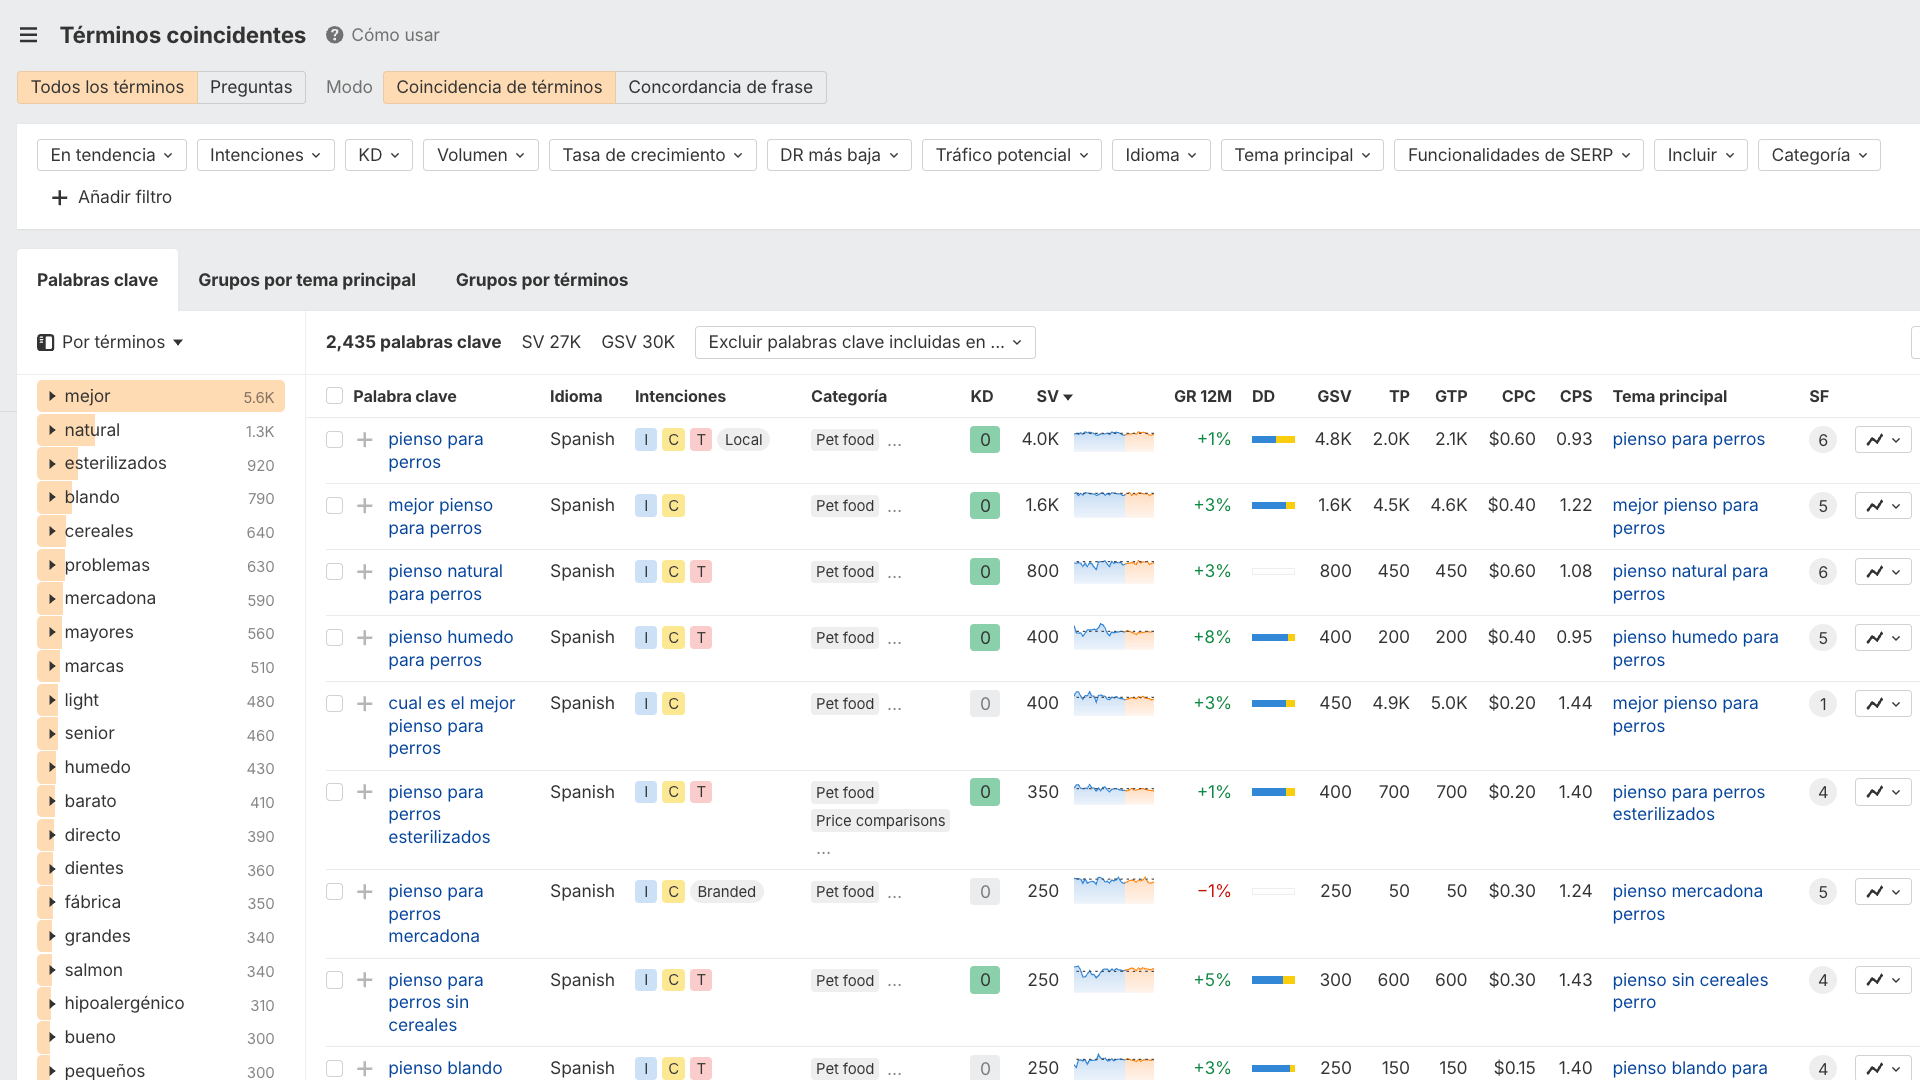The width and height of the screenshot is (1920, 1080).
Task: Add 'cual es el mejor pienso' with plus icon
Action: coord(365,704)
